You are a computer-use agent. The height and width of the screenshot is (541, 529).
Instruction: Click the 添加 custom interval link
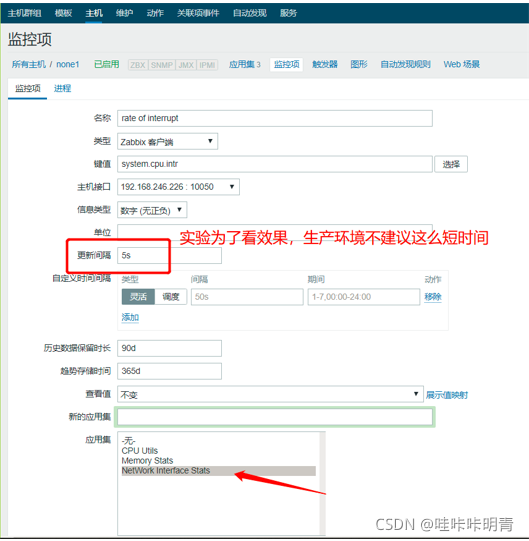coord(130,317)
